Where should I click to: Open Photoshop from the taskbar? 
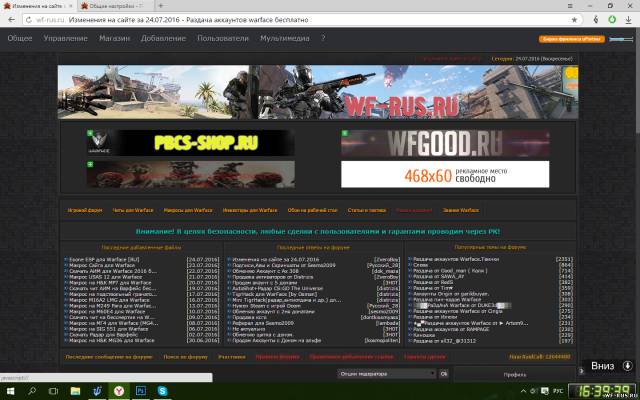coord(140,391)
